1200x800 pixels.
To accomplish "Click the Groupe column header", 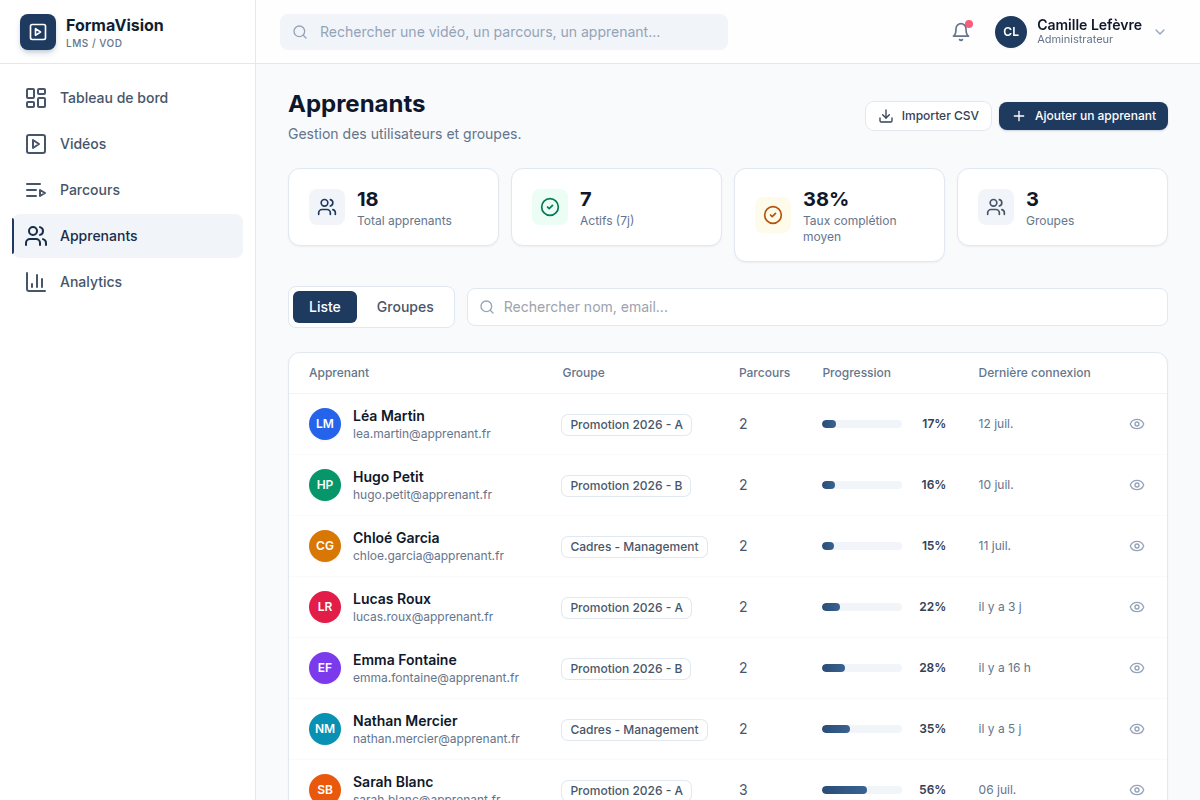I will (x=583, y=373).
